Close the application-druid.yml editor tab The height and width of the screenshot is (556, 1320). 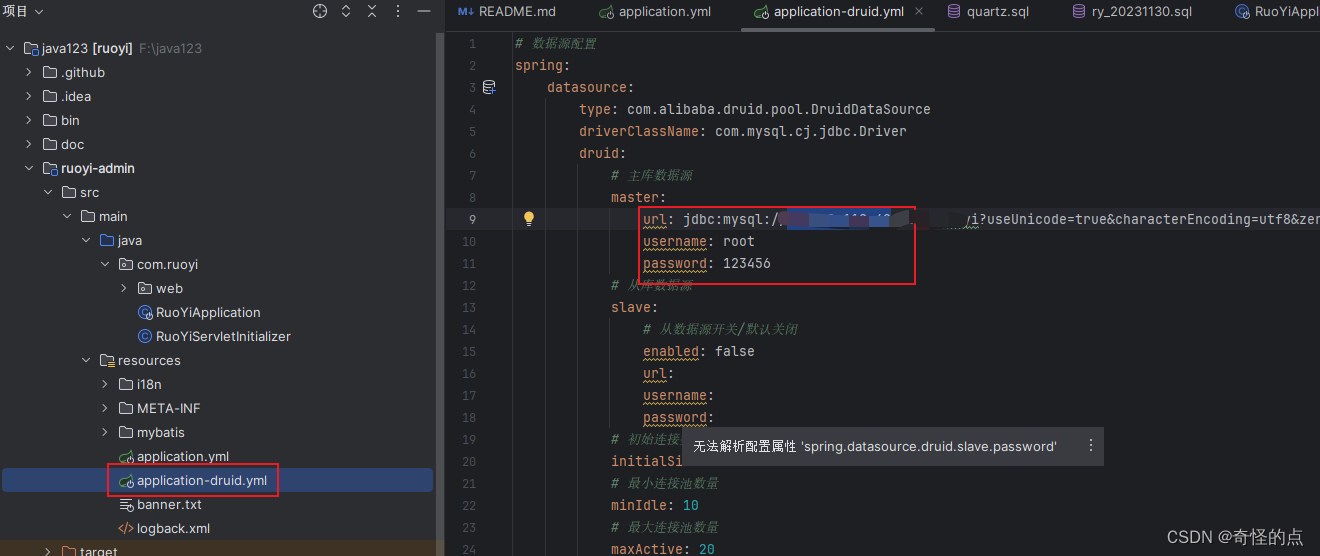pyautogui.click(x=919, y=12)
